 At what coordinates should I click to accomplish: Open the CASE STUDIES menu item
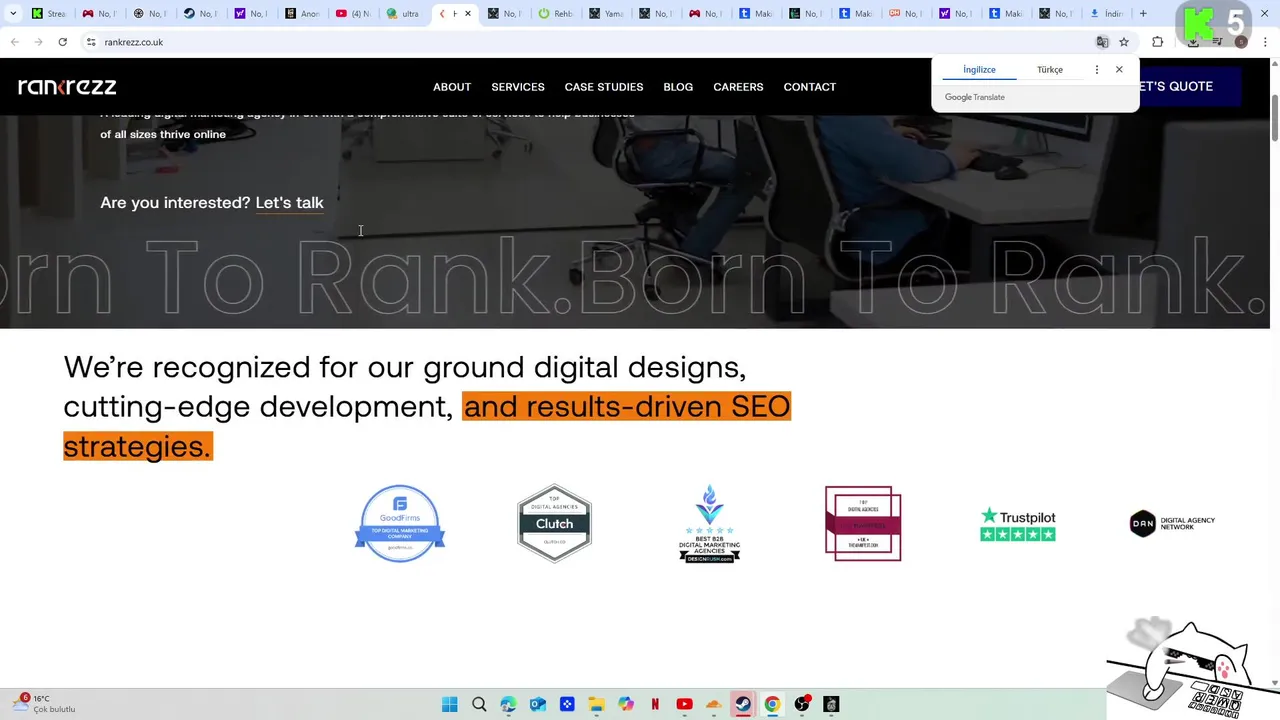[604, 87]
